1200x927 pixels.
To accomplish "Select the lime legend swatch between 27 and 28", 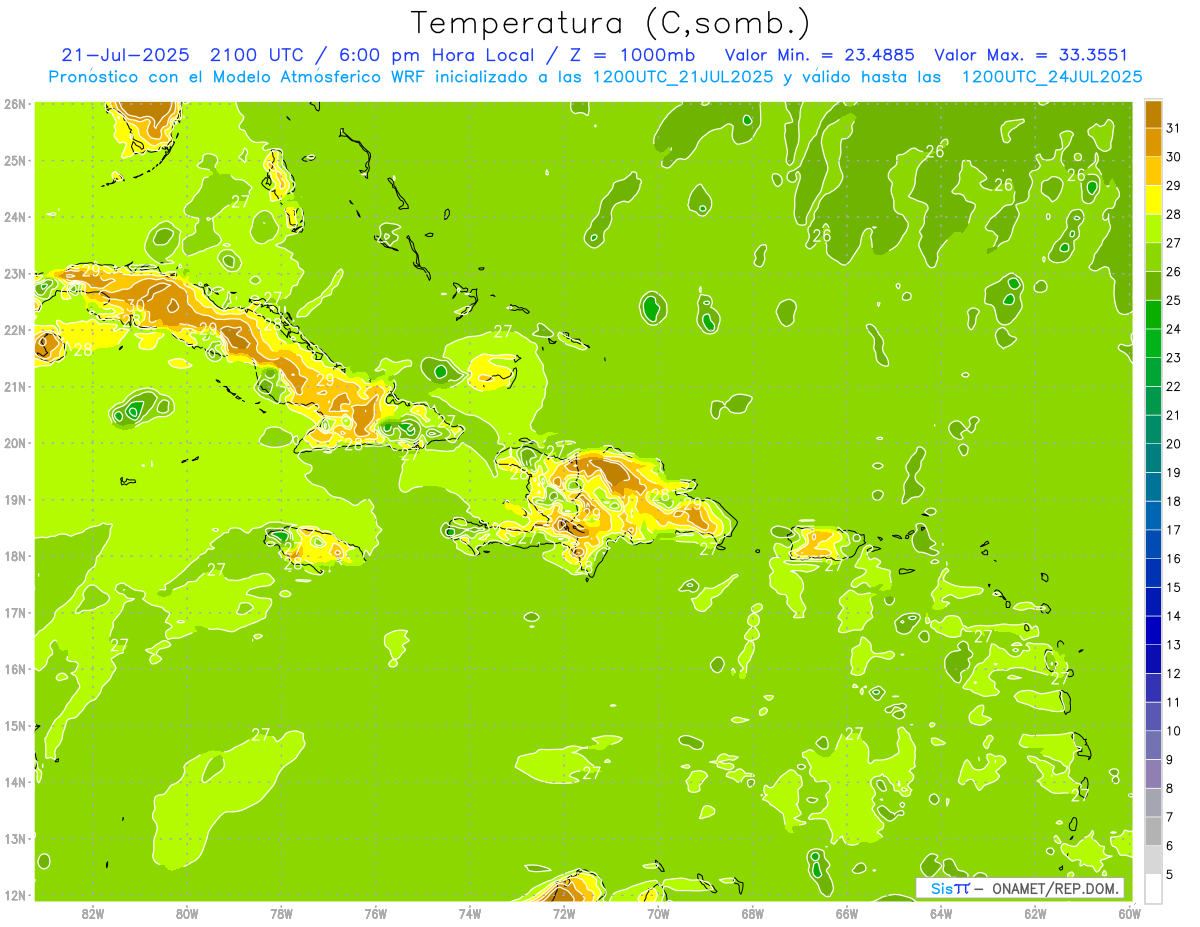I will point(1153,228).
